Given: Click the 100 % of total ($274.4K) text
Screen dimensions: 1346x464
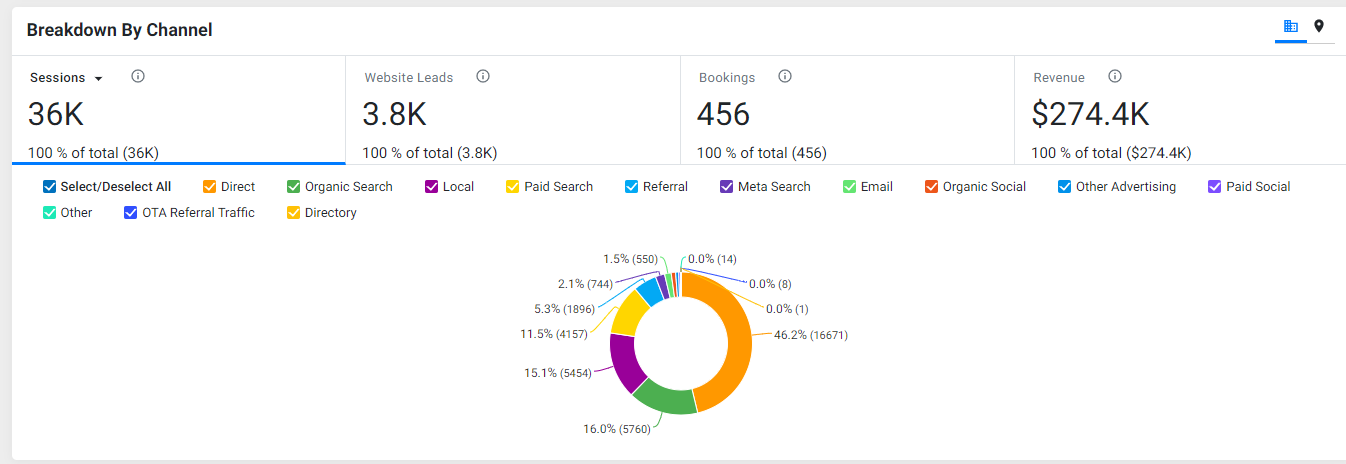Looking at the screenshot, I should click(x=1111, y=153).
